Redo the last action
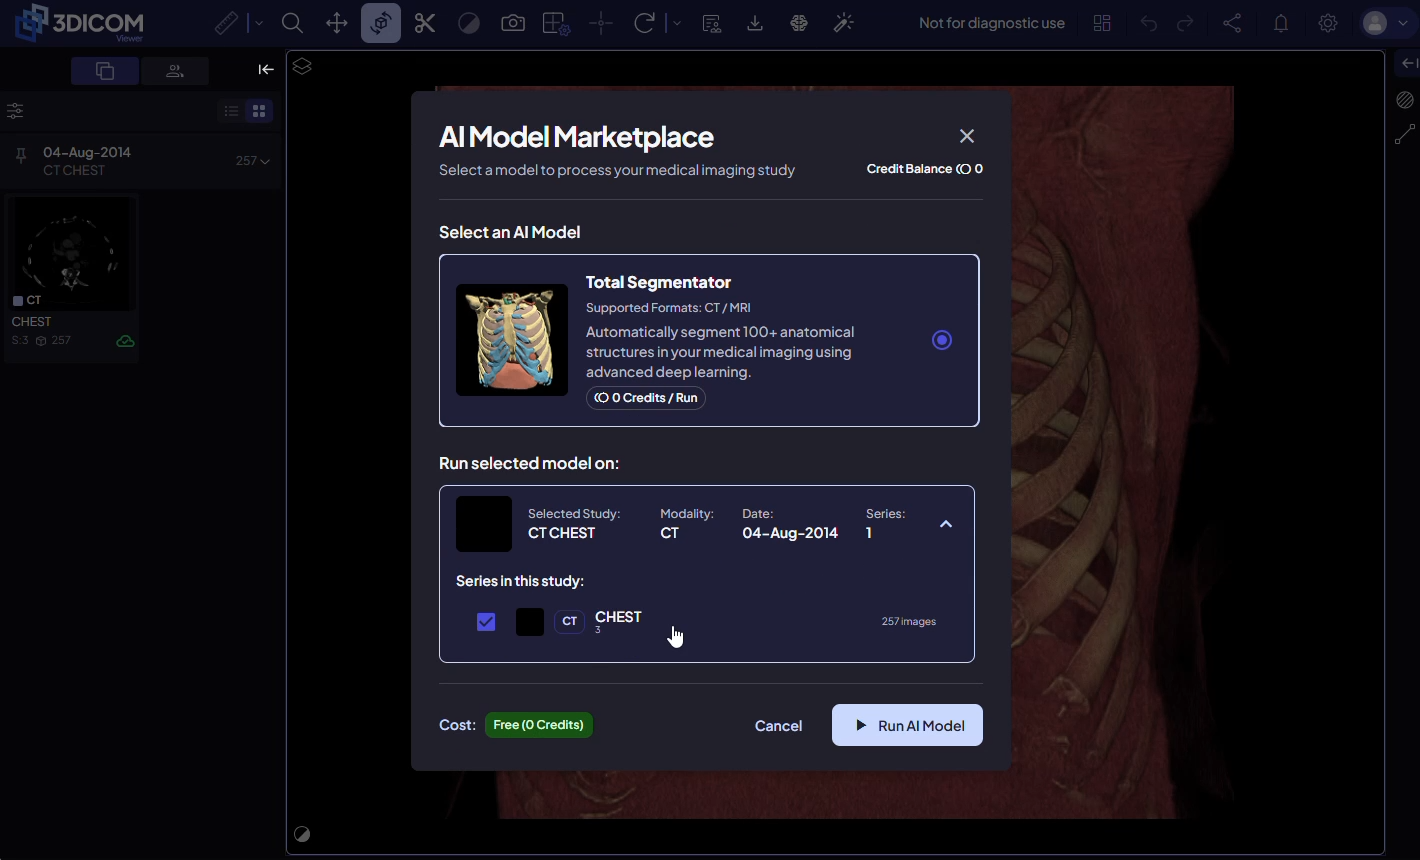Viewport: 1420px width, 860px height. click(x=1185, y=23)
